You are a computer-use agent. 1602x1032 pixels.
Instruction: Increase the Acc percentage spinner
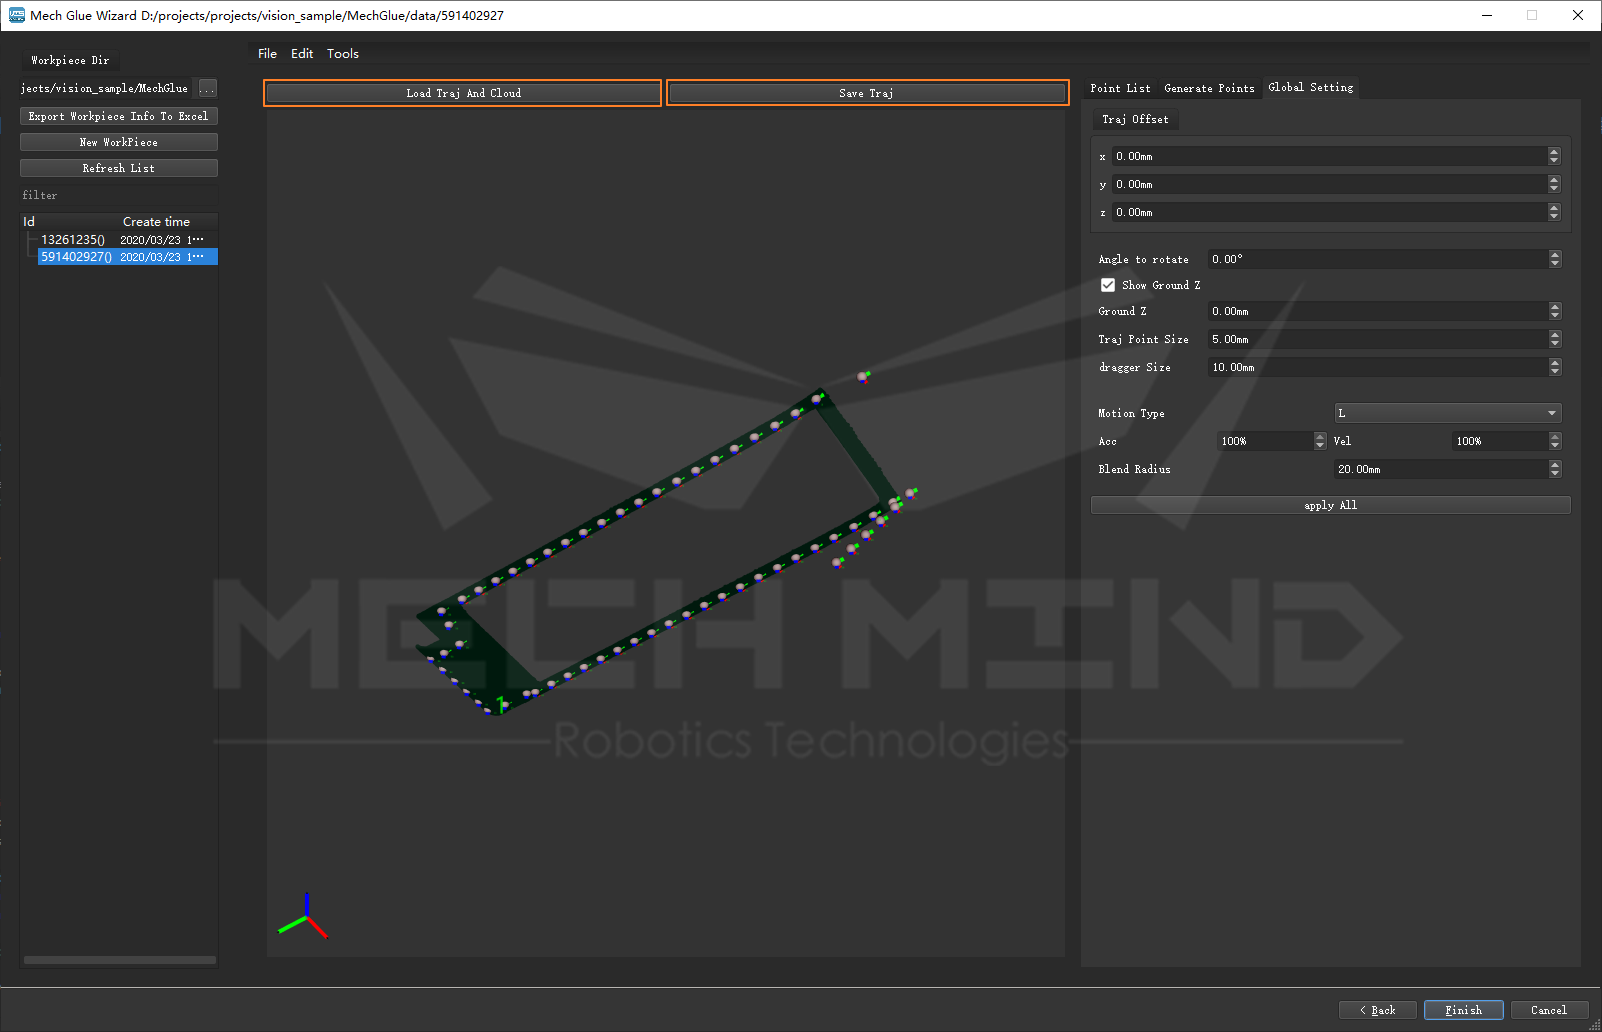coord(1320,437)
